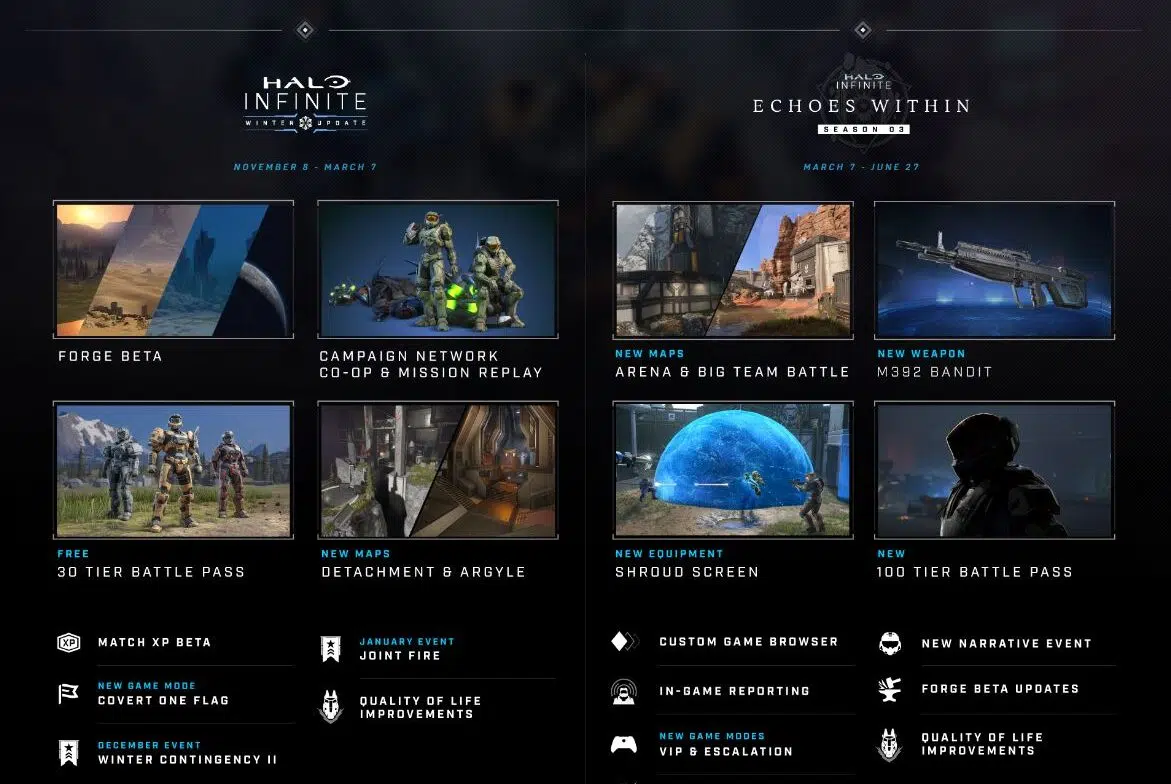This screenshot has width=1171, height=784.
Task: Open the Forge Beta thumbnail
Action: click(173, 269)
